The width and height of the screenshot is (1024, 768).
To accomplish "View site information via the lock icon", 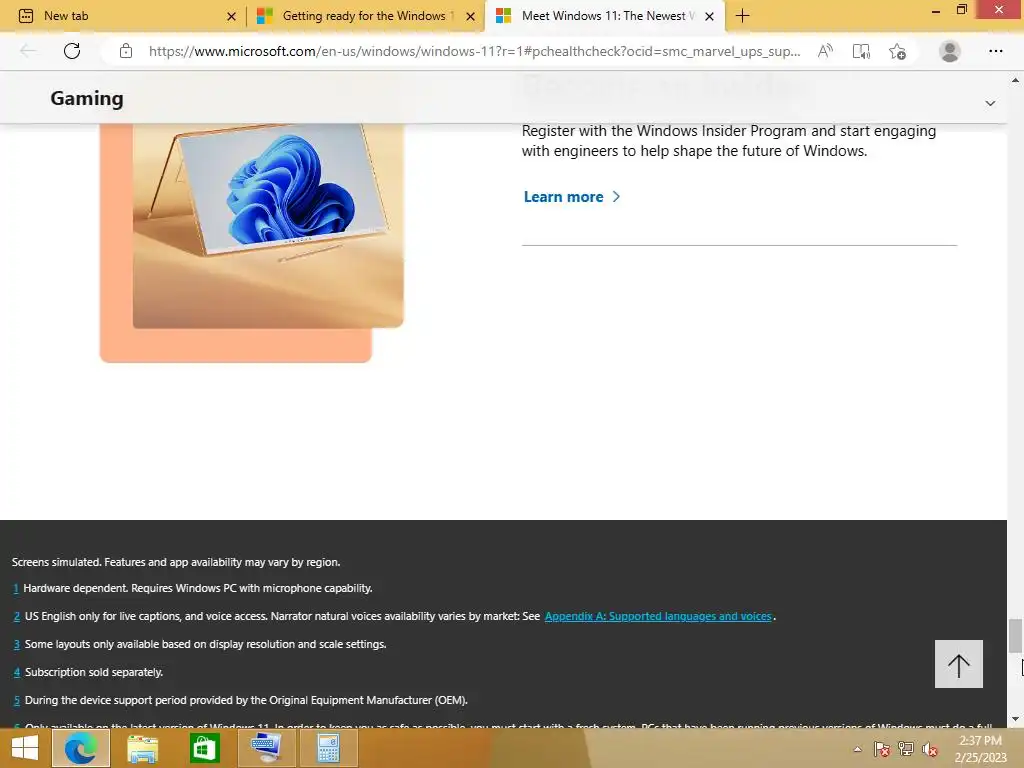I will pos(126,51).
